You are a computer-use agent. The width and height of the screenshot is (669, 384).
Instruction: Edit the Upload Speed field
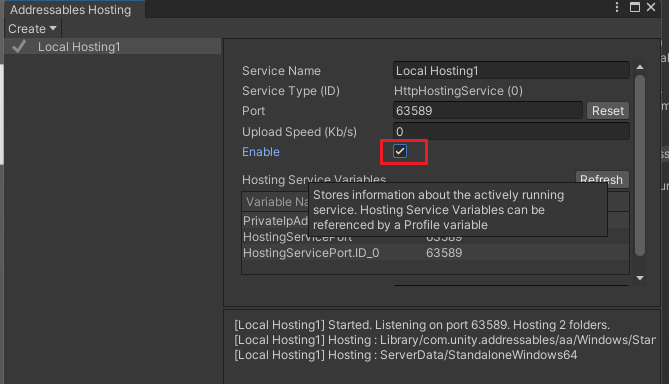[511, 131]
